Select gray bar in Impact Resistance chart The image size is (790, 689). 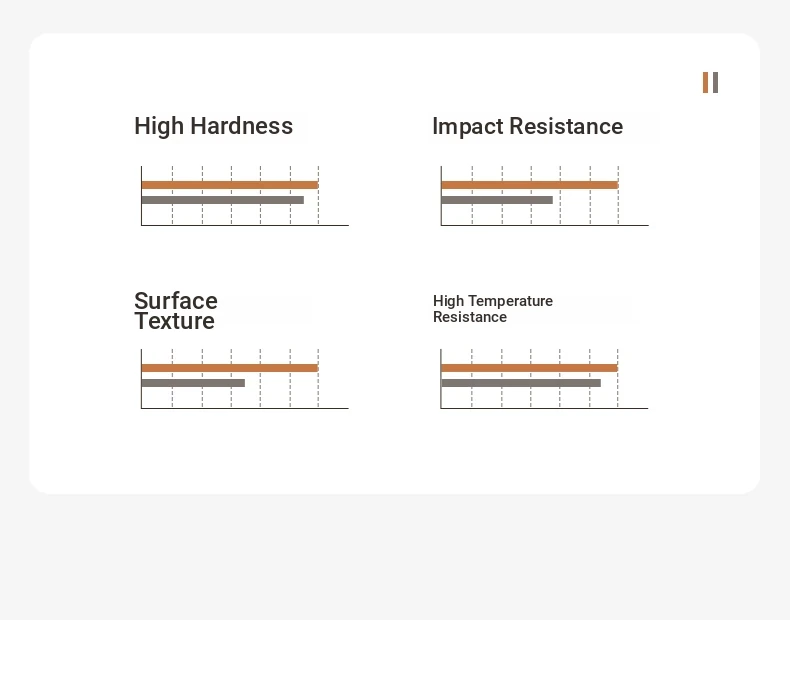click(x=497, y=200)
